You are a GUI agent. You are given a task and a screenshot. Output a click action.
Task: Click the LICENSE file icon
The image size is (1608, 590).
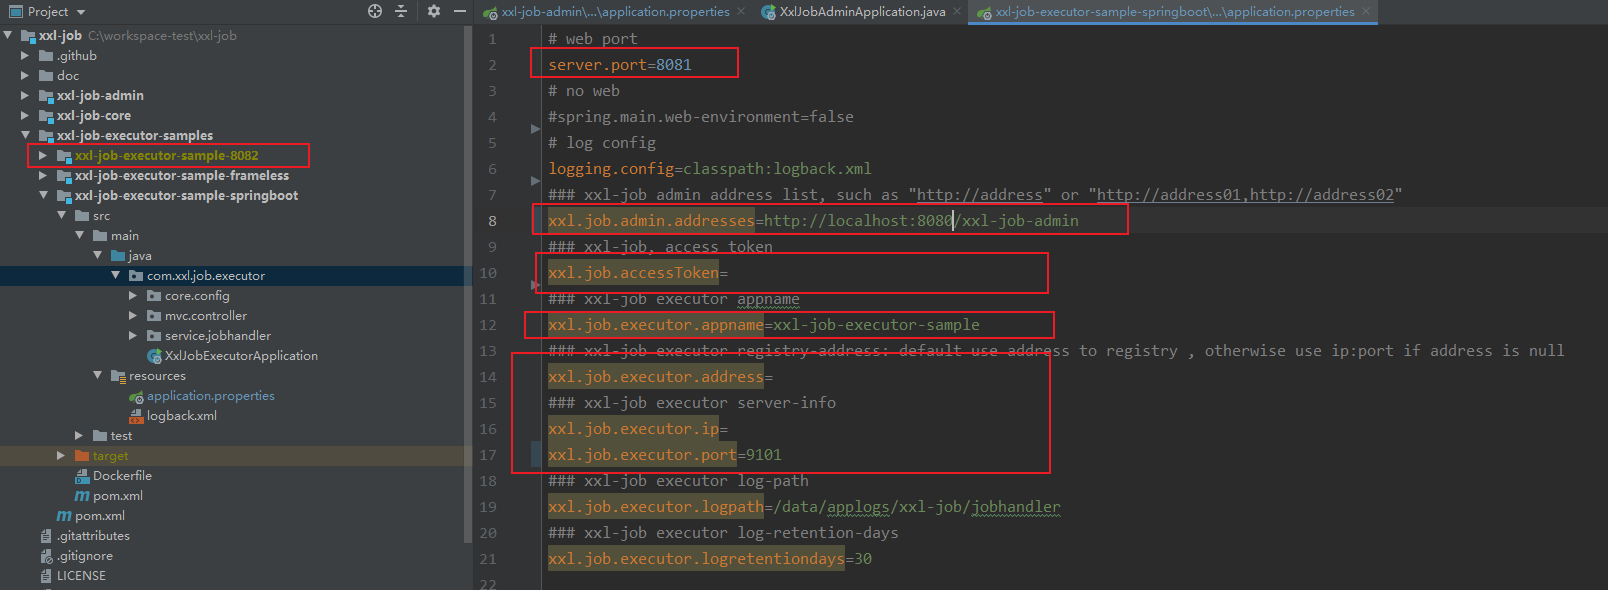point(46,576)
